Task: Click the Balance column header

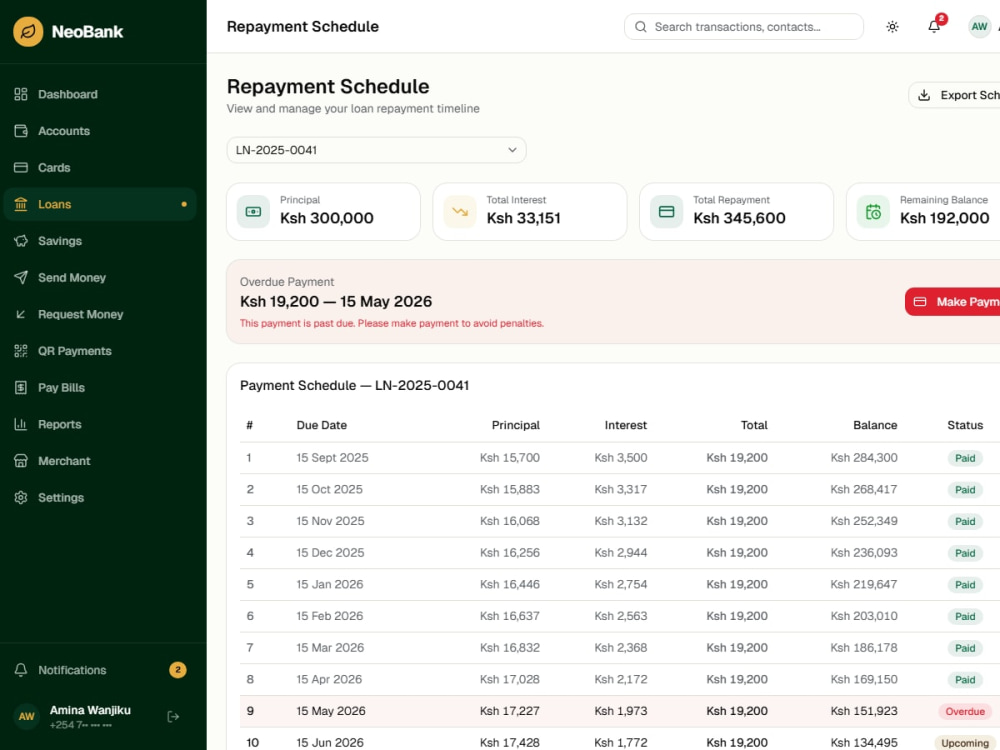Action: pos(875,425)
